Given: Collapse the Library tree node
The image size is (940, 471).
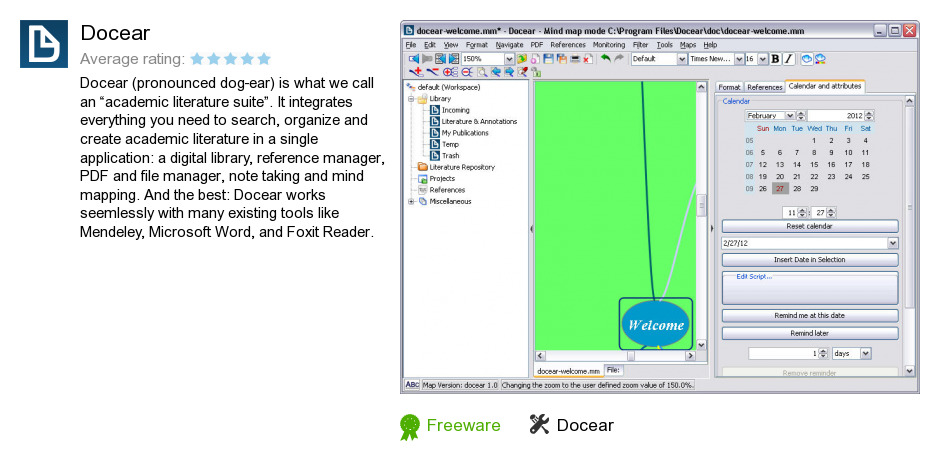Looking at the screenshot, I should (411, 99).
